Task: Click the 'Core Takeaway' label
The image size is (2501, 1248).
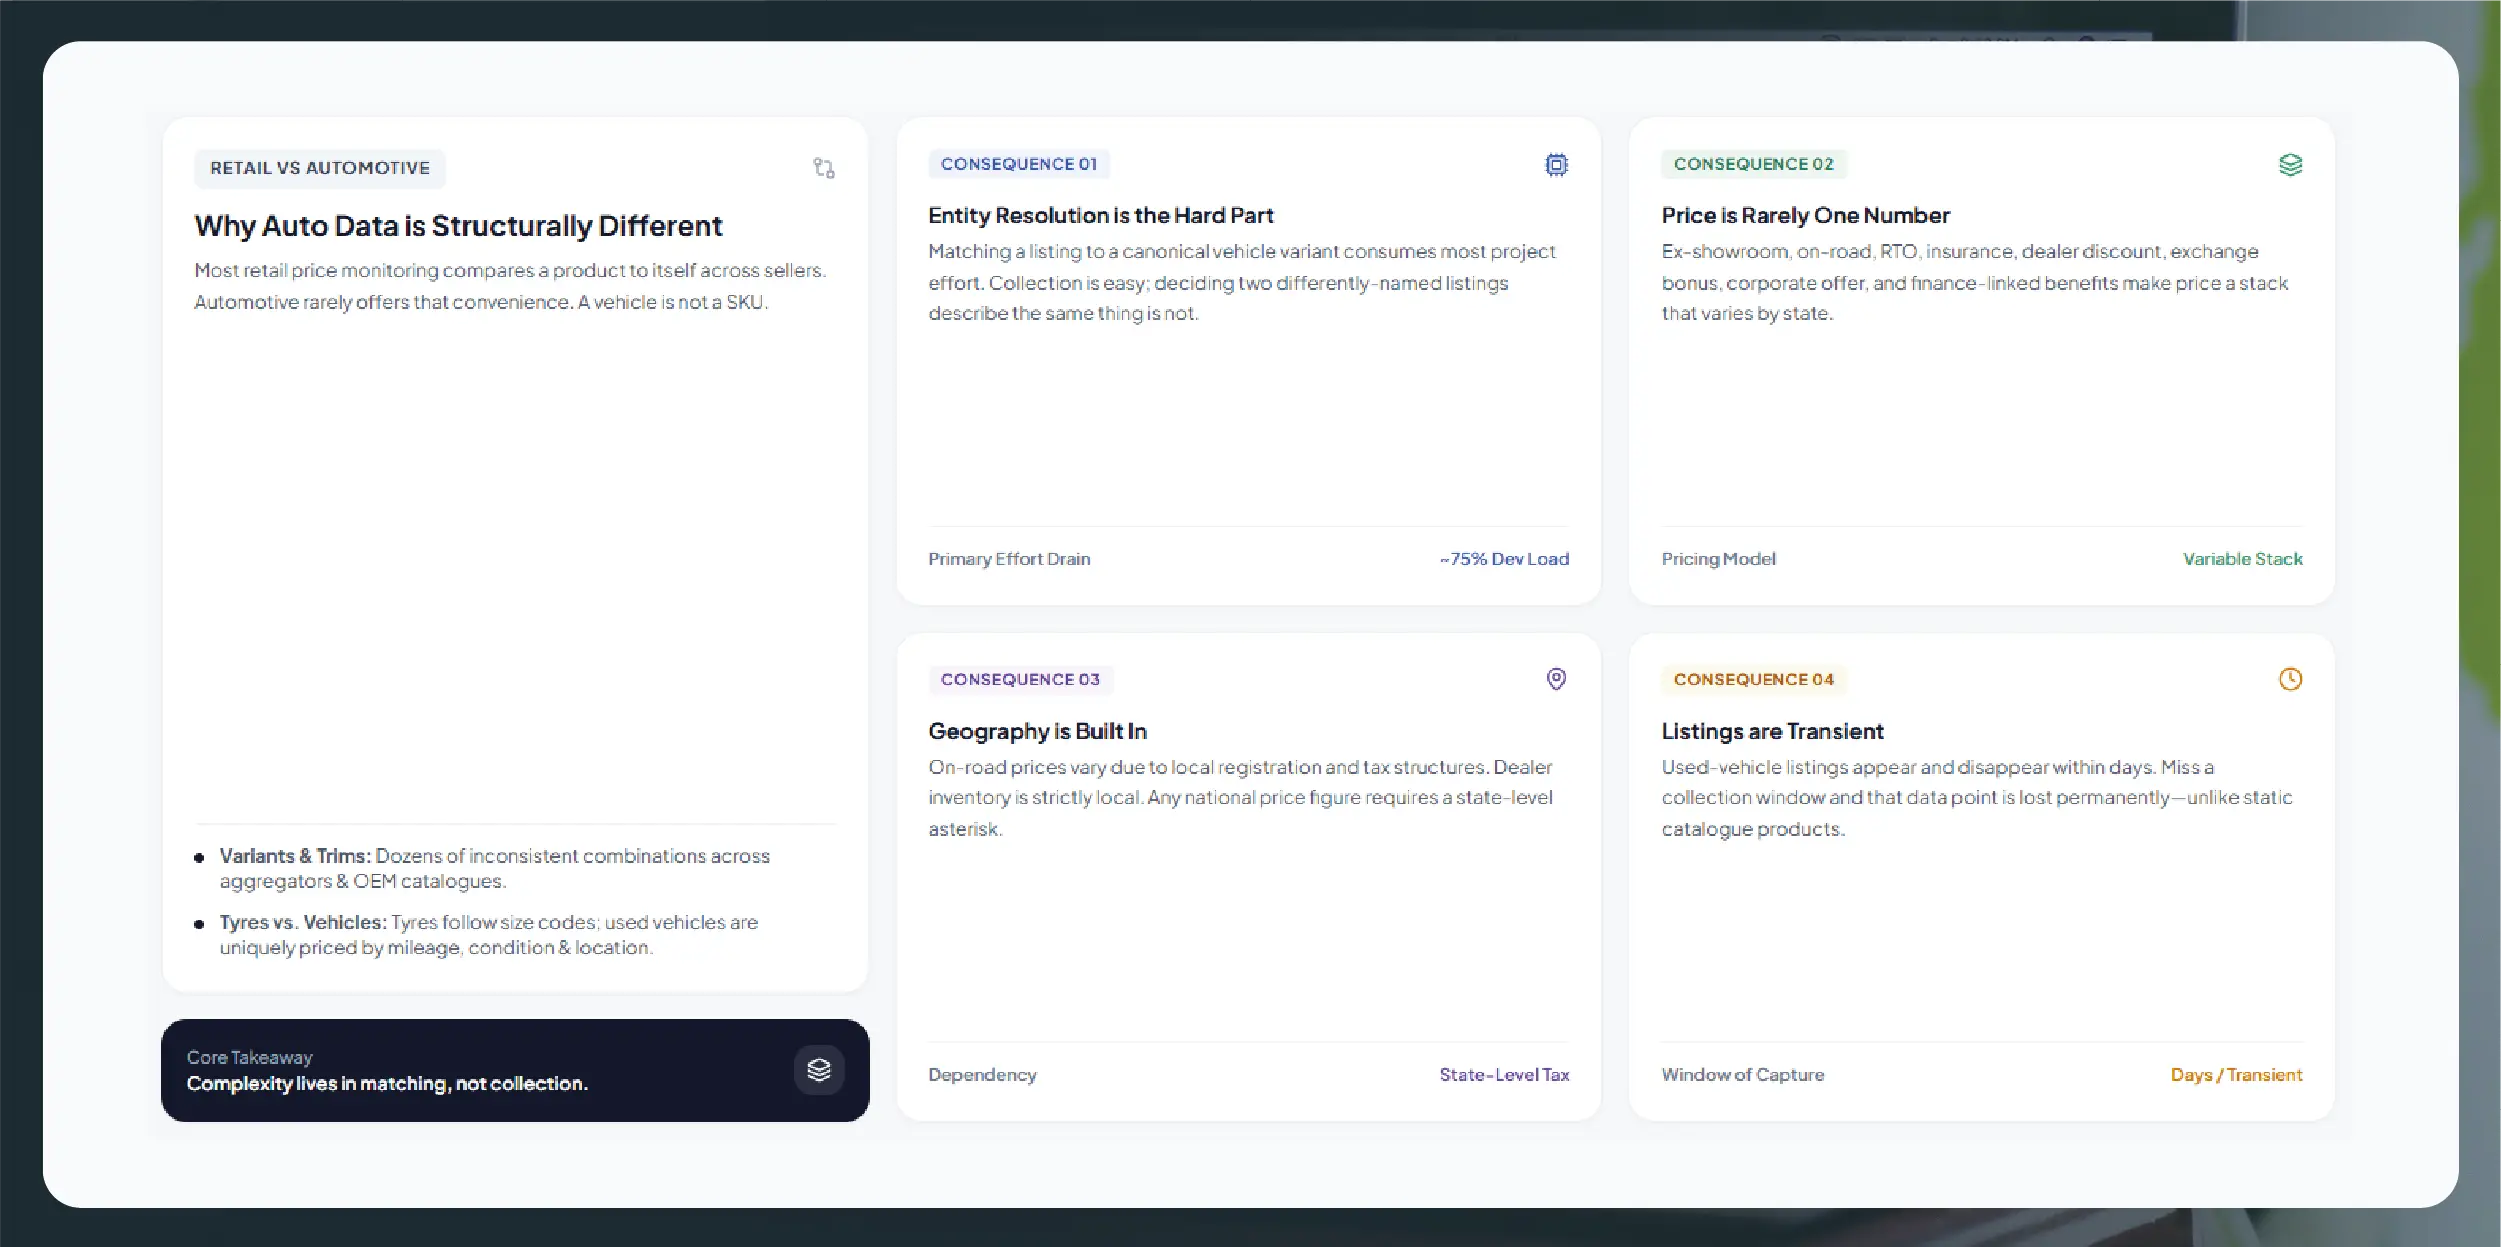Action: (x=249, y=1057)
